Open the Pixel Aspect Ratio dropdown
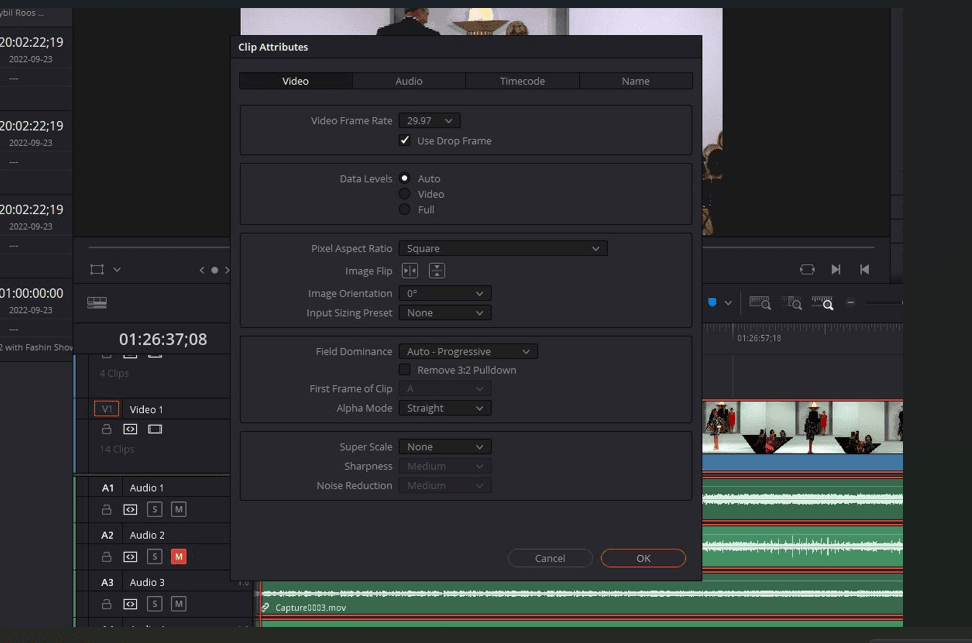972x643 pixels. (502, 248)
